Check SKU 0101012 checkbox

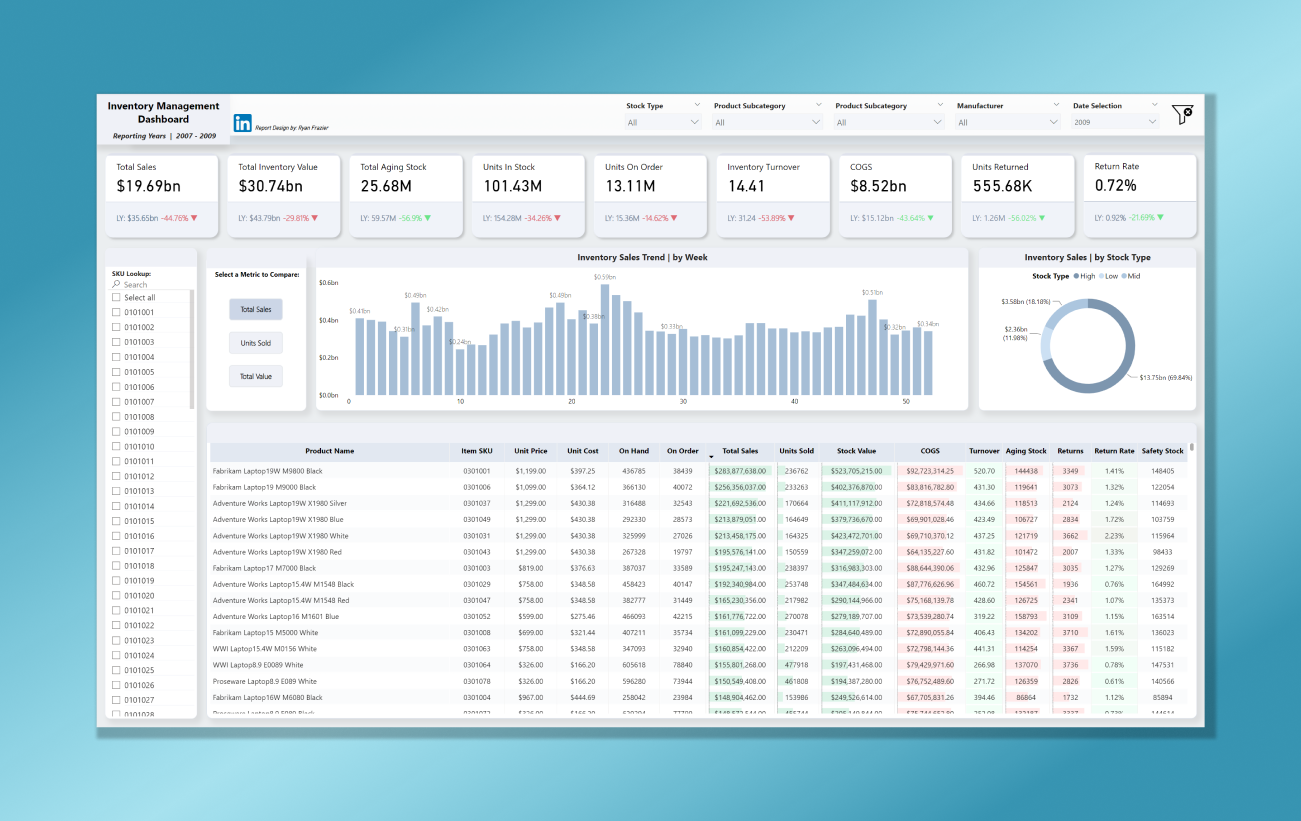(x=116, y=476)
